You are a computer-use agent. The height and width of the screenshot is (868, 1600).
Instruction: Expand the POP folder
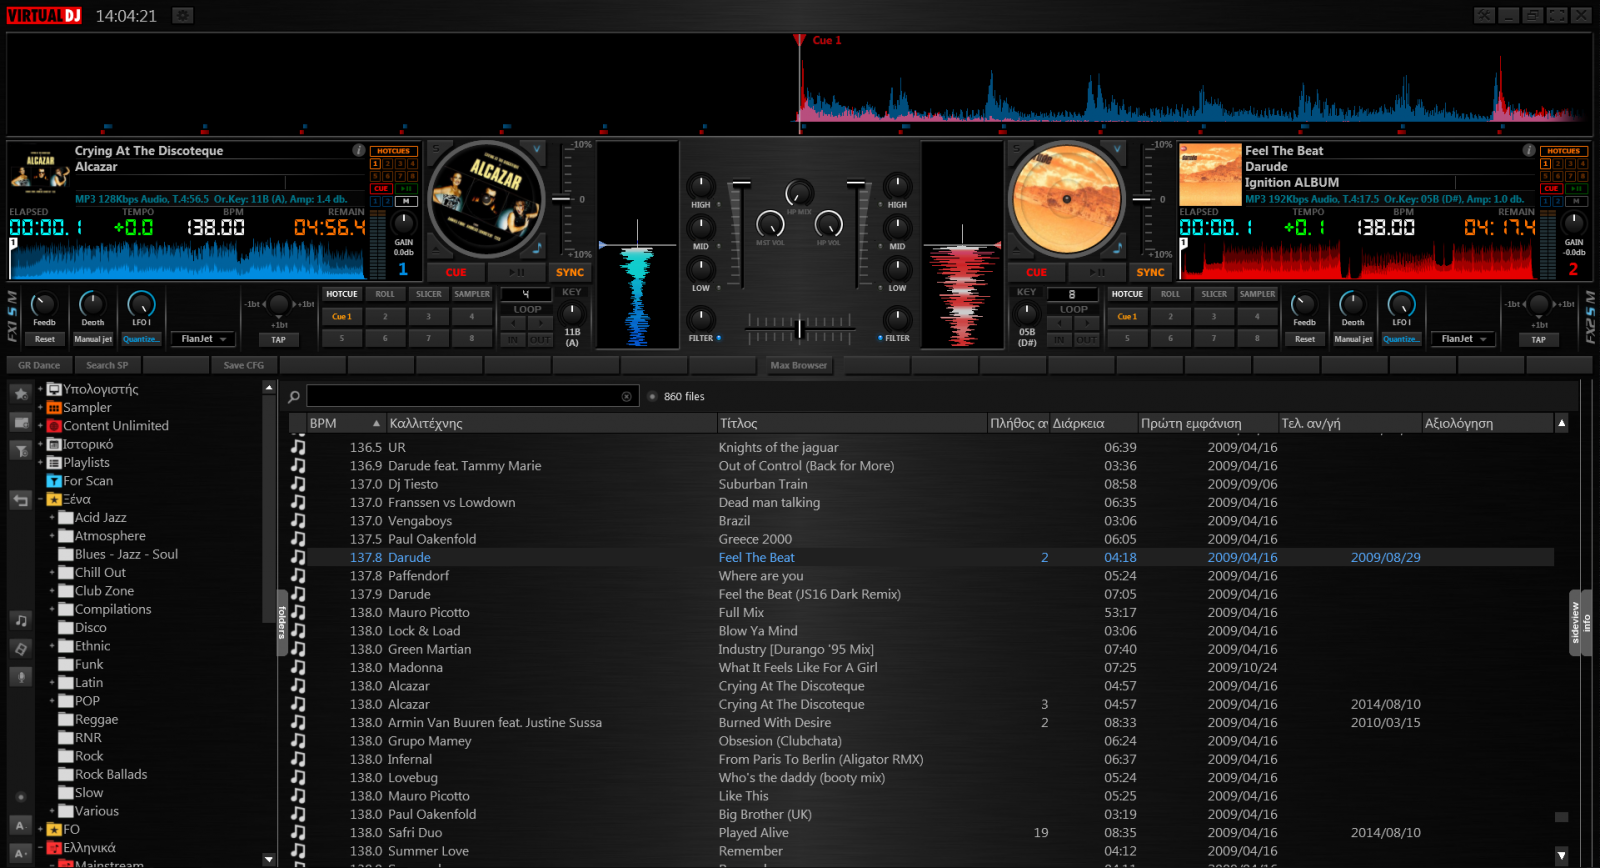(x=52, y=701)
